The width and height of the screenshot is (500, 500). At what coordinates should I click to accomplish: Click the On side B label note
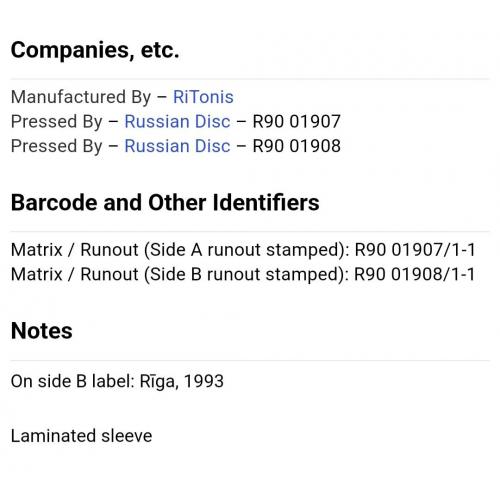coord(72,381)
